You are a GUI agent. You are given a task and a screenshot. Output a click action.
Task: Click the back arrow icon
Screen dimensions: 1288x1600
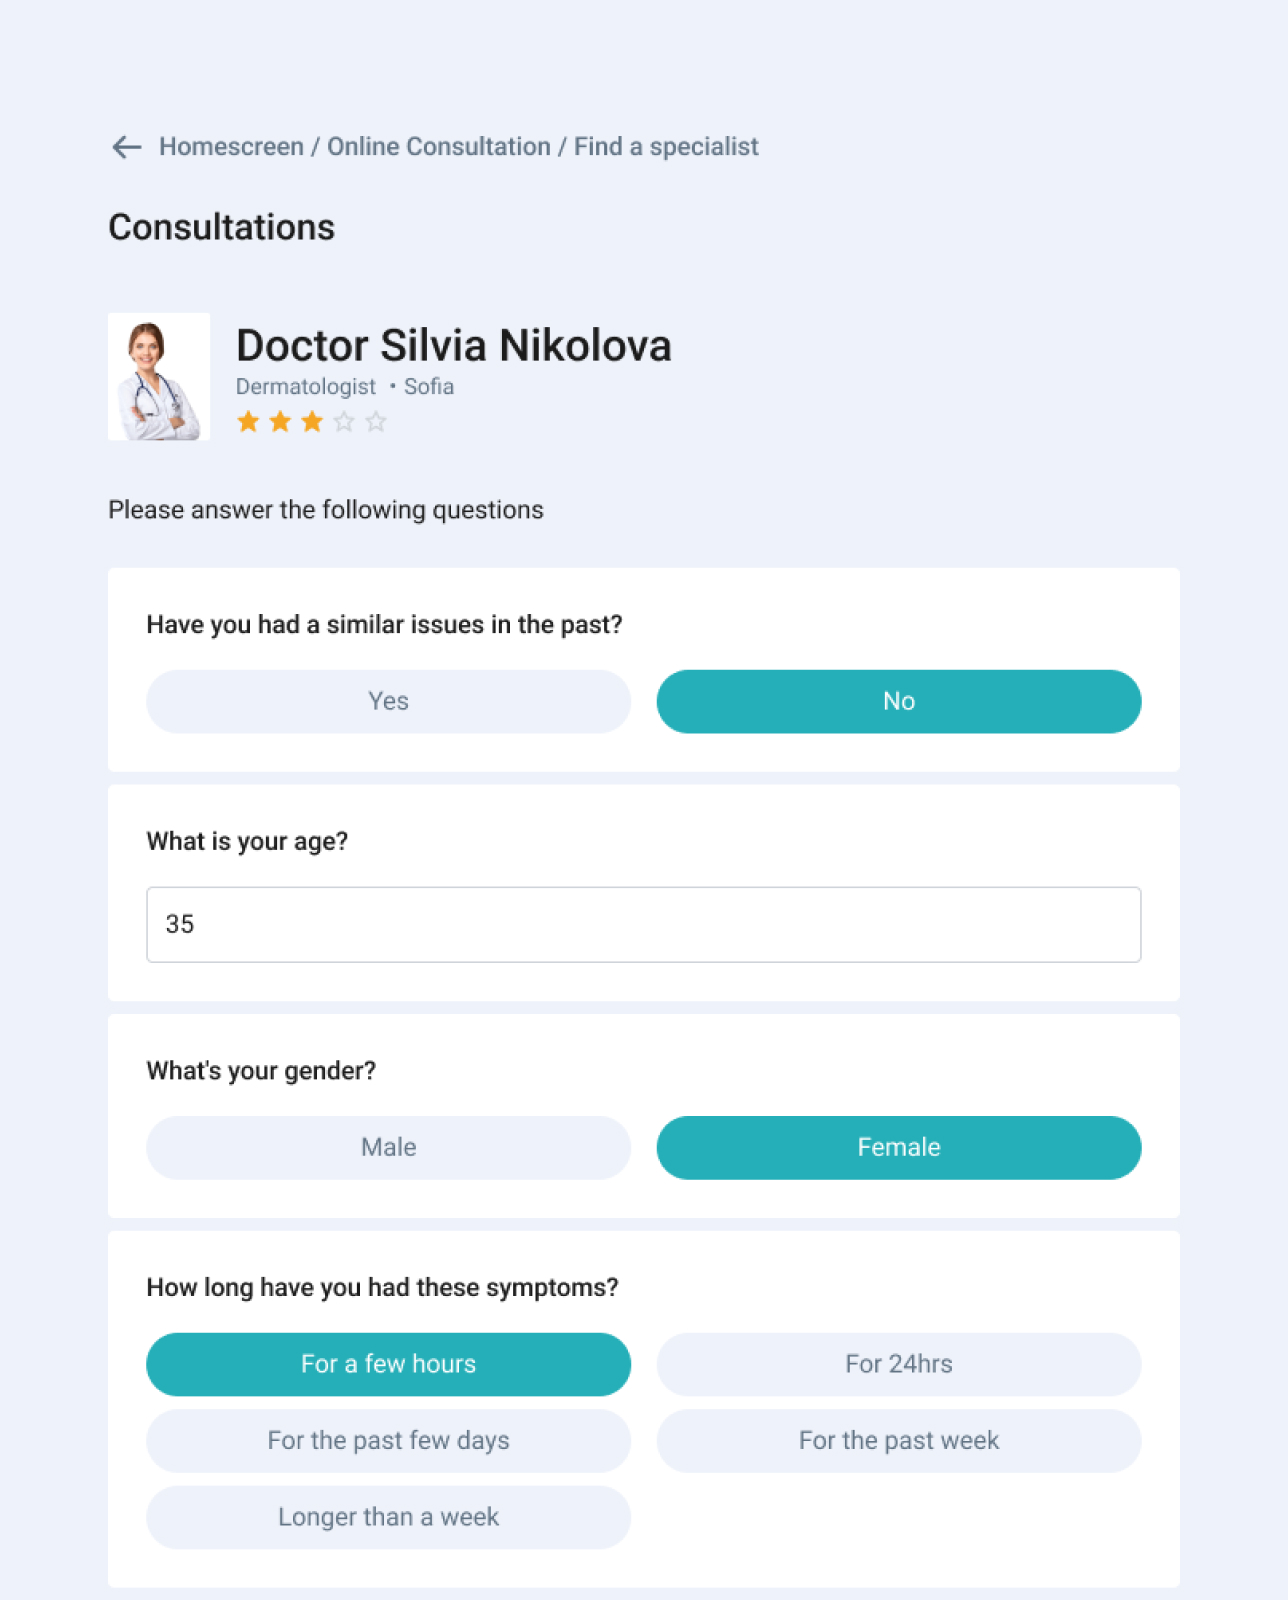click(x=127, y=147)
